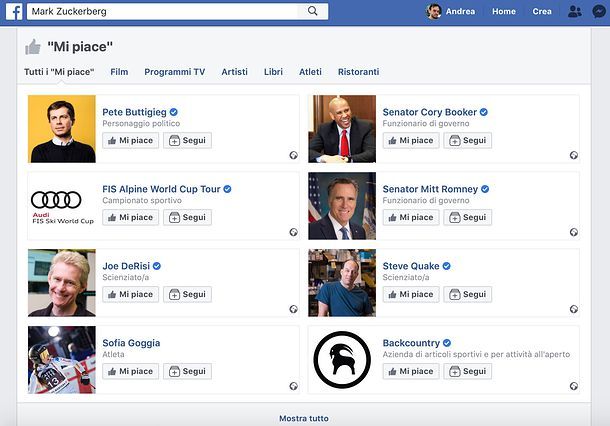This screenshot has width=610, height=426.
Task: Click the verified badge next to Senator Cory Booker
Action: (x=484, y=112)
